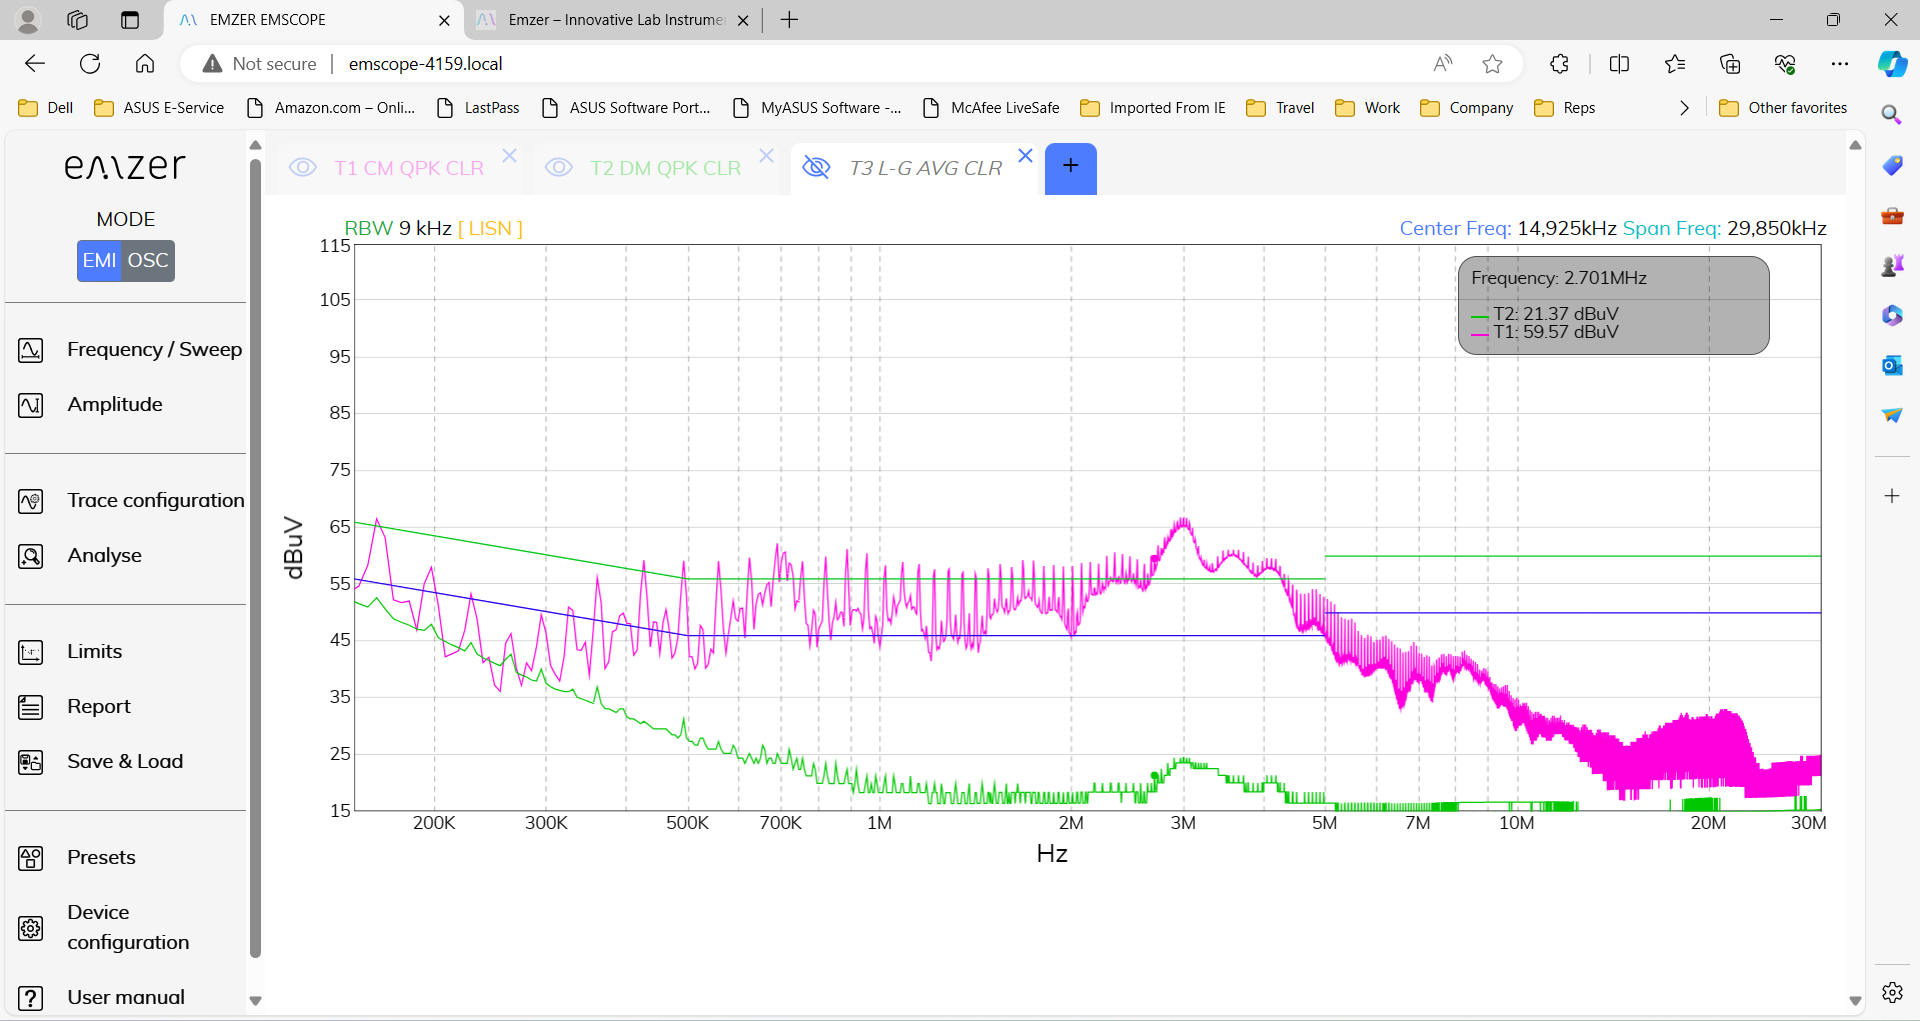
Task: Open Work favorites folder
Action: click(1368, 108)
